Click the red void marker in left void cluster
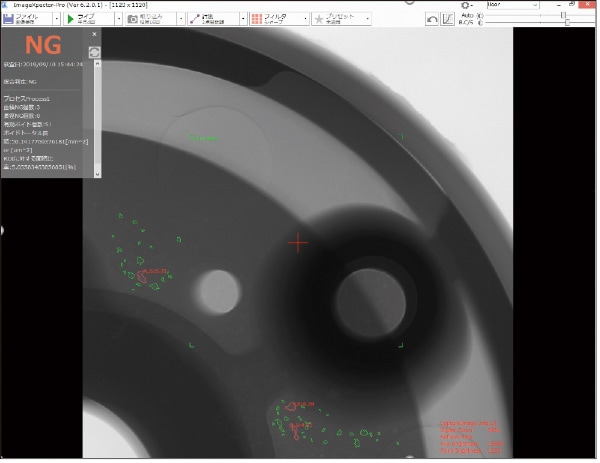The height and width of the screenshot is (463, 600). point(142,276)
